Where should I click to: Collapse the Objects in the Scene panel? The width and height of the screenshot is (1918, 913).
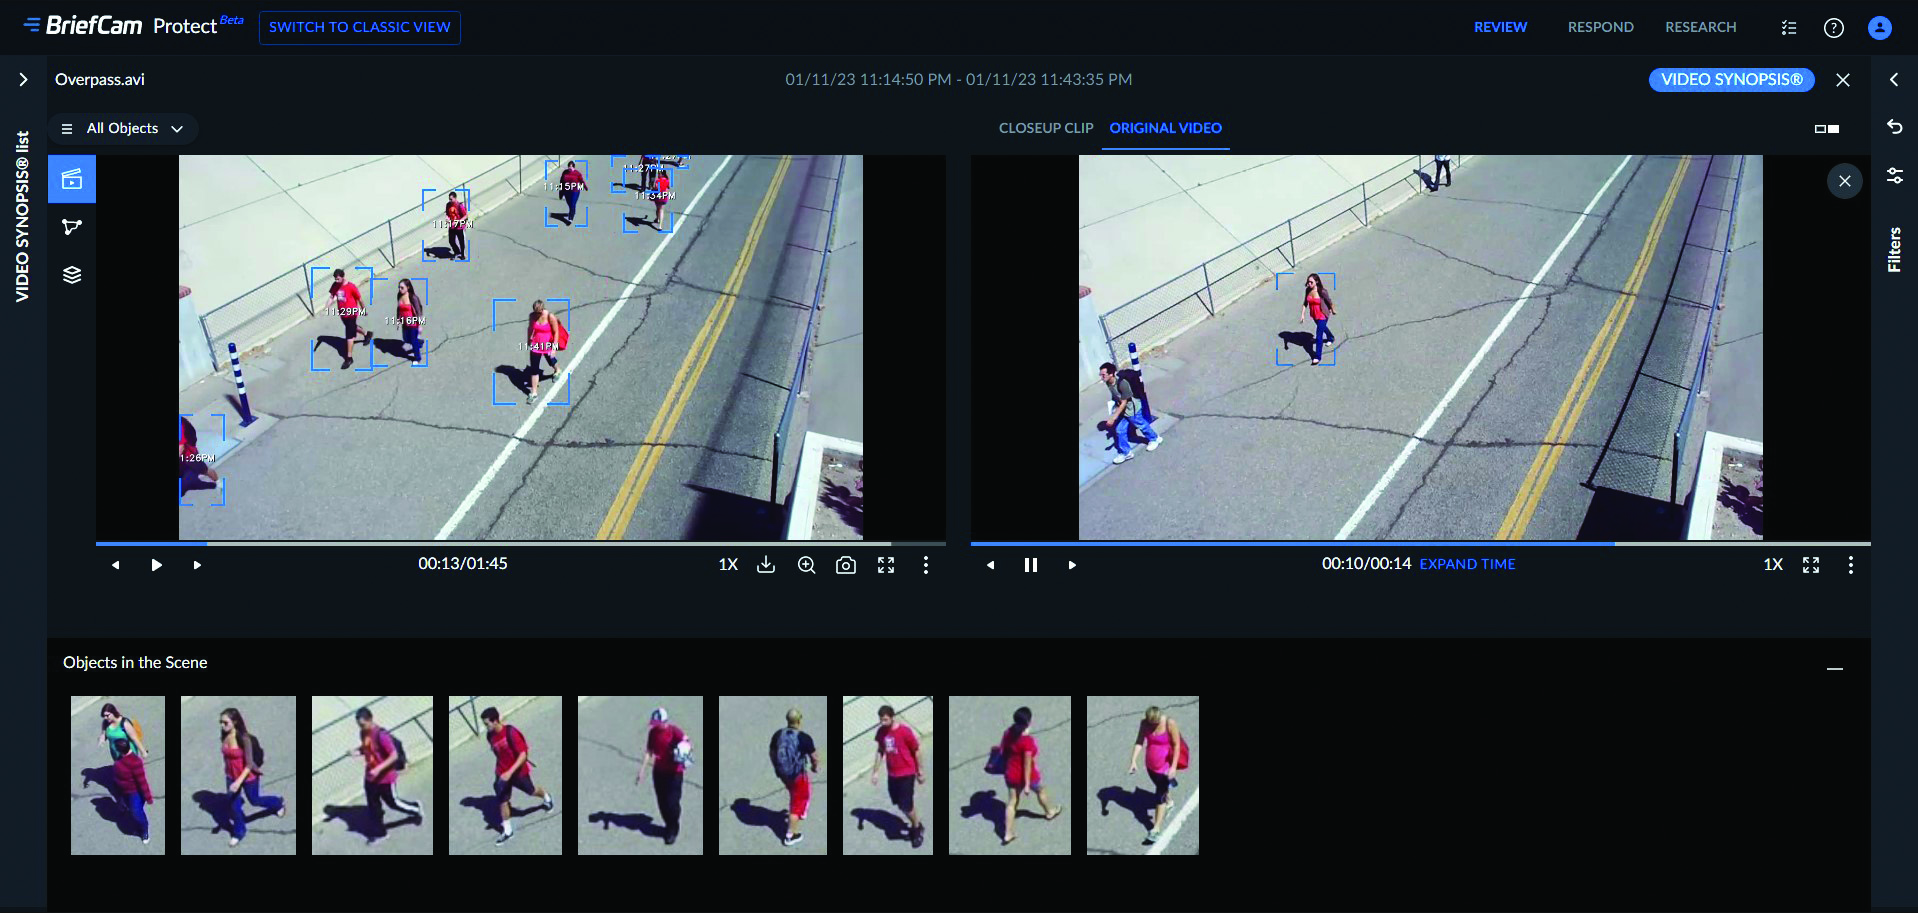1834,668
